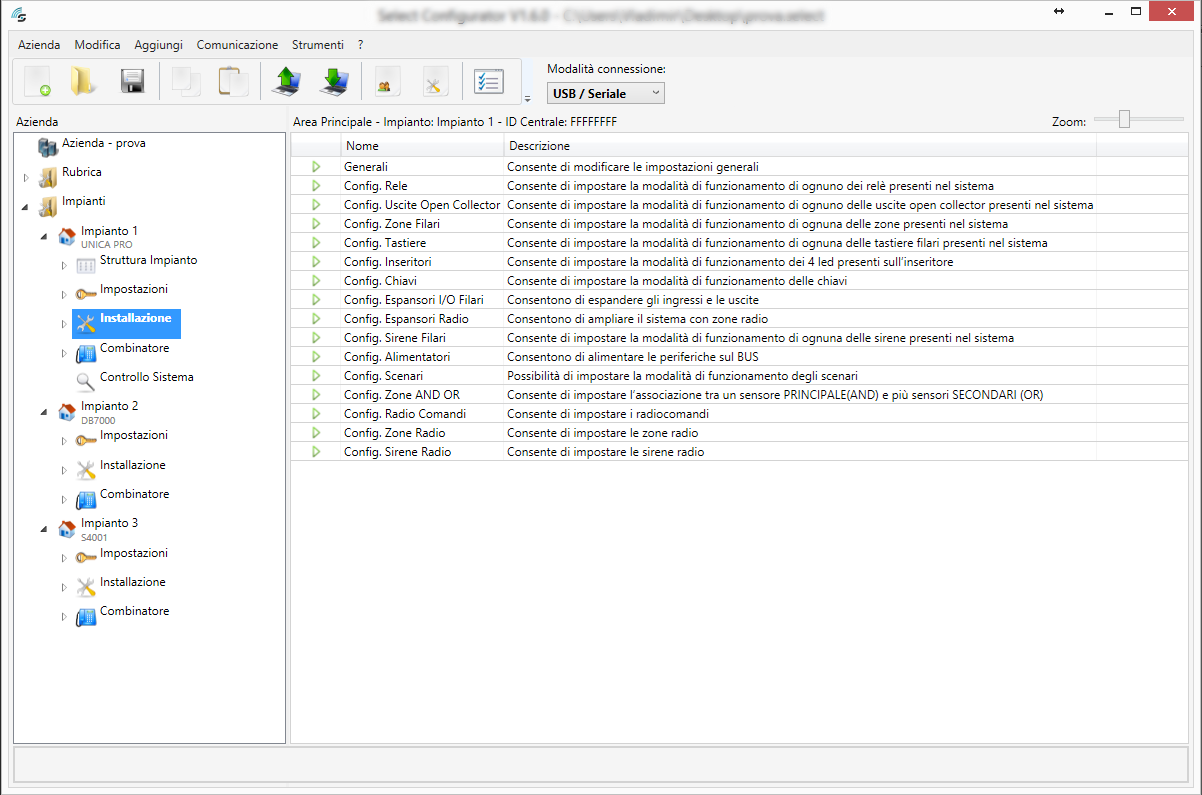
Task: Expand Struttura Impianto node
Action: click(64, 266)
